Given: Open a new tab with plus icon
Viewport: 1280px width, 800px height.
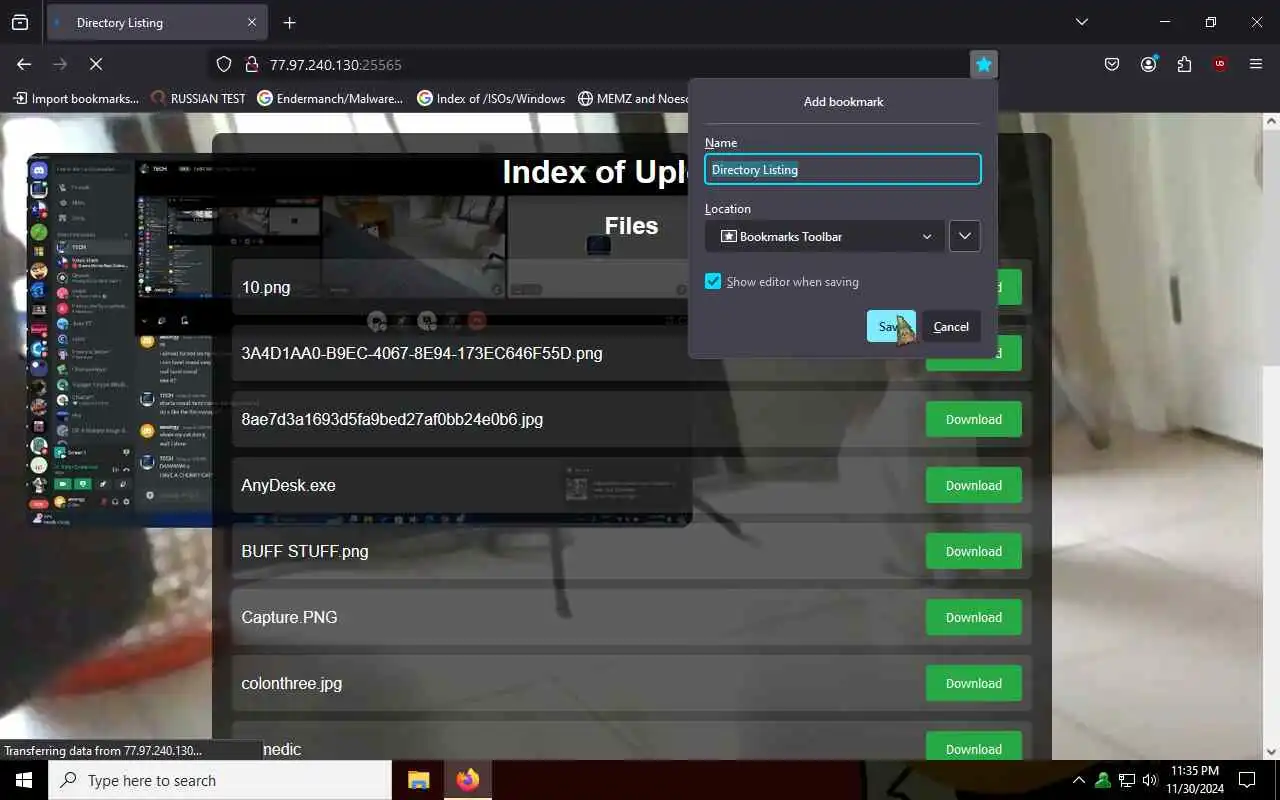Looking at the screenshot, I should pos(289,22).
